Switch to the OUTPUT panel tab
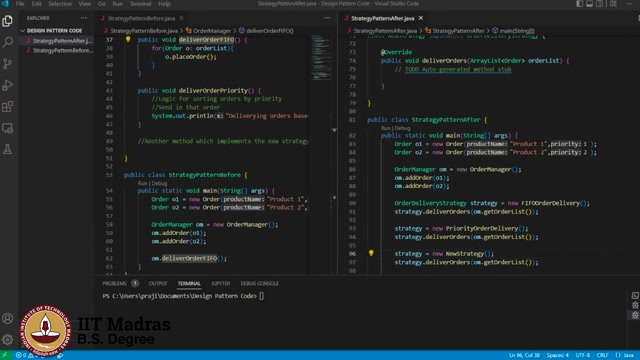The image size is (640, 360). [x=158, y=283]
